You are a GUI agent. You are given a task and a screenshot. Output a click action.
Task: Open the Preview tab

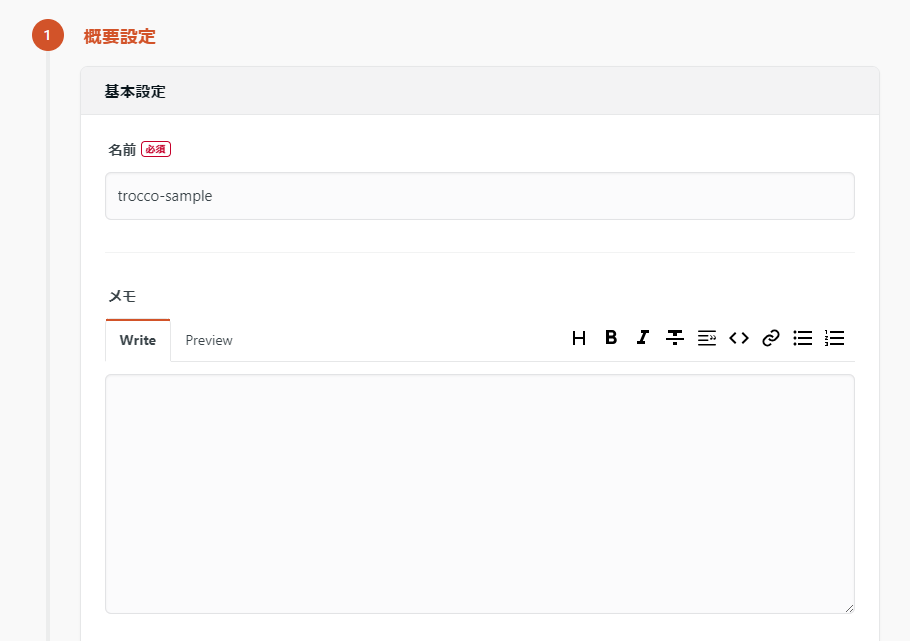(x=209, y=340)
